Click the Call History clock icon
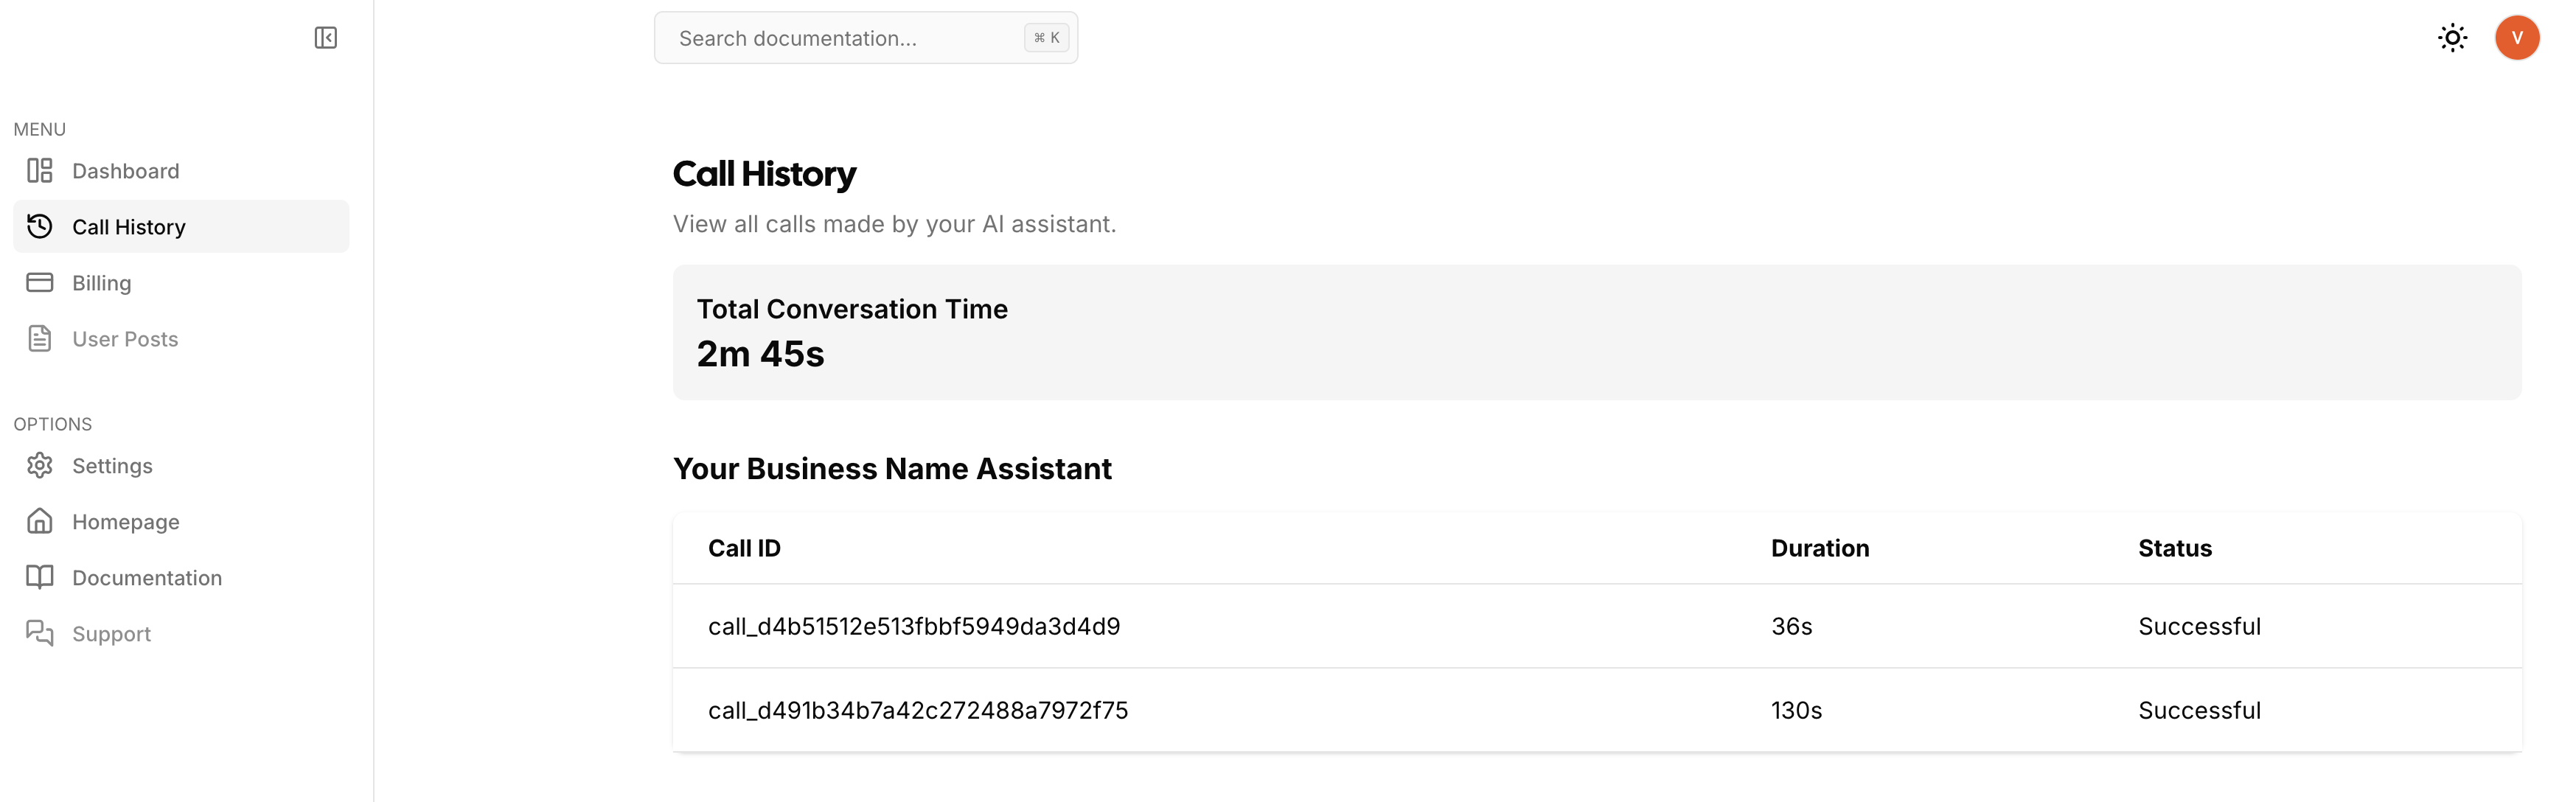Screen dimensions: 2576x802 (x=40, y=227)
